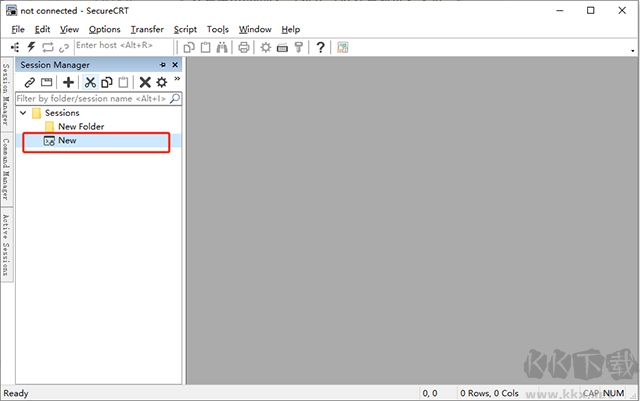Screen dimensions: 640x401
Task: Switch to Command Manager side tab
Action: point(6,169)
